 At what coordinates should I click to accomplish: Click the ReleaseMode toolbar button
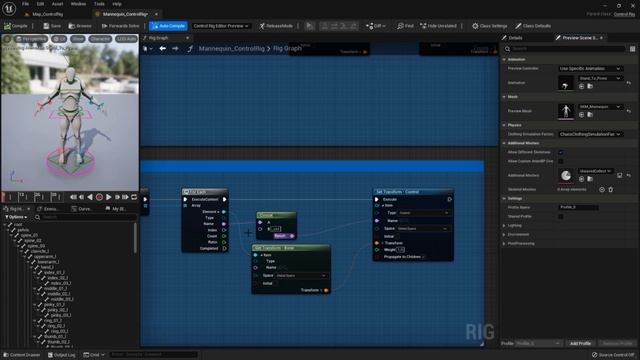[x=276, y=26]
